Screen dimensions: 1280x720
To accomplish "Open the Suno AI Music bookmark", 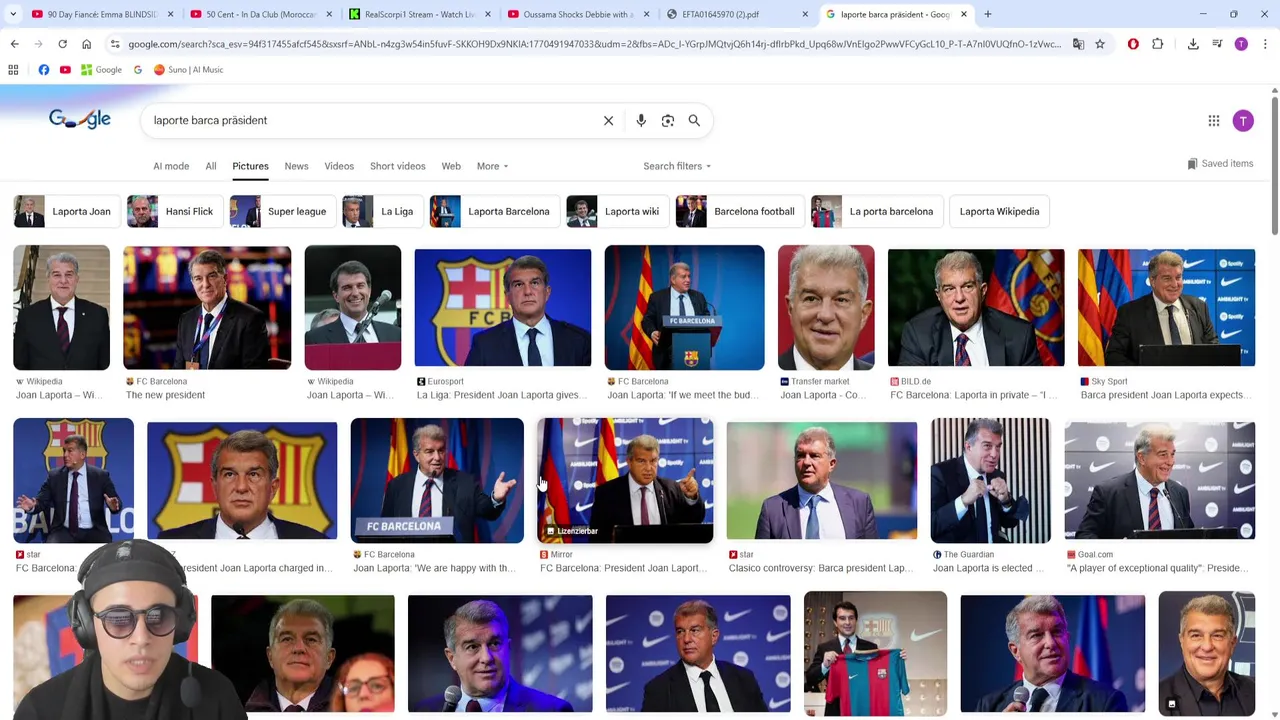I will point(188,70).
